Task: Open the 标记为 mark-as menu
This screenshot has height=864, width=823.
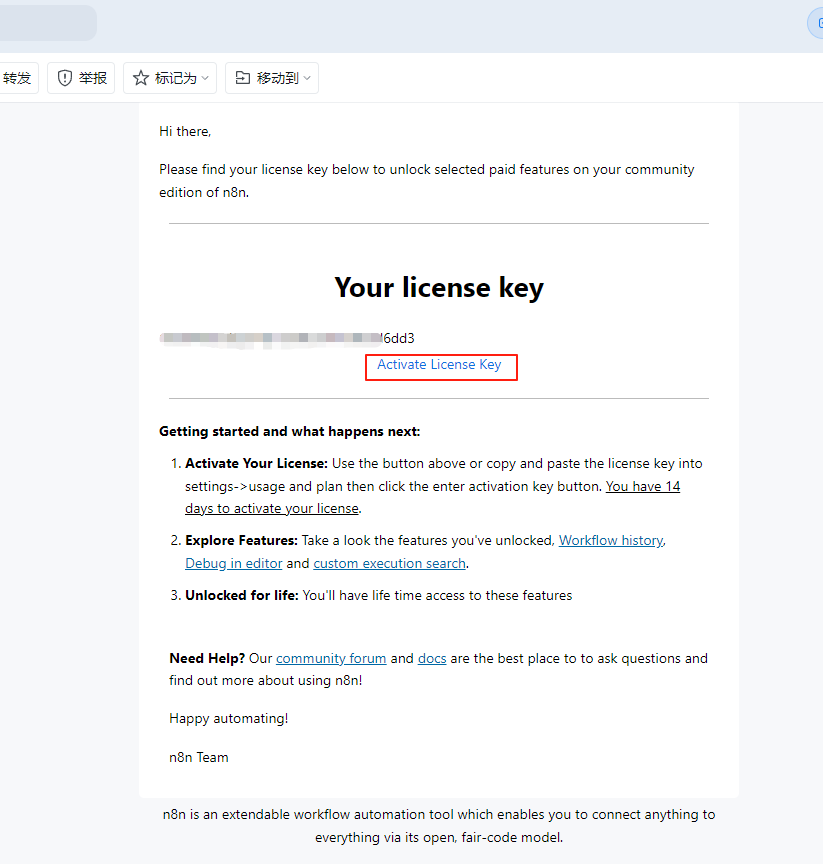Action: click(170, 78)
